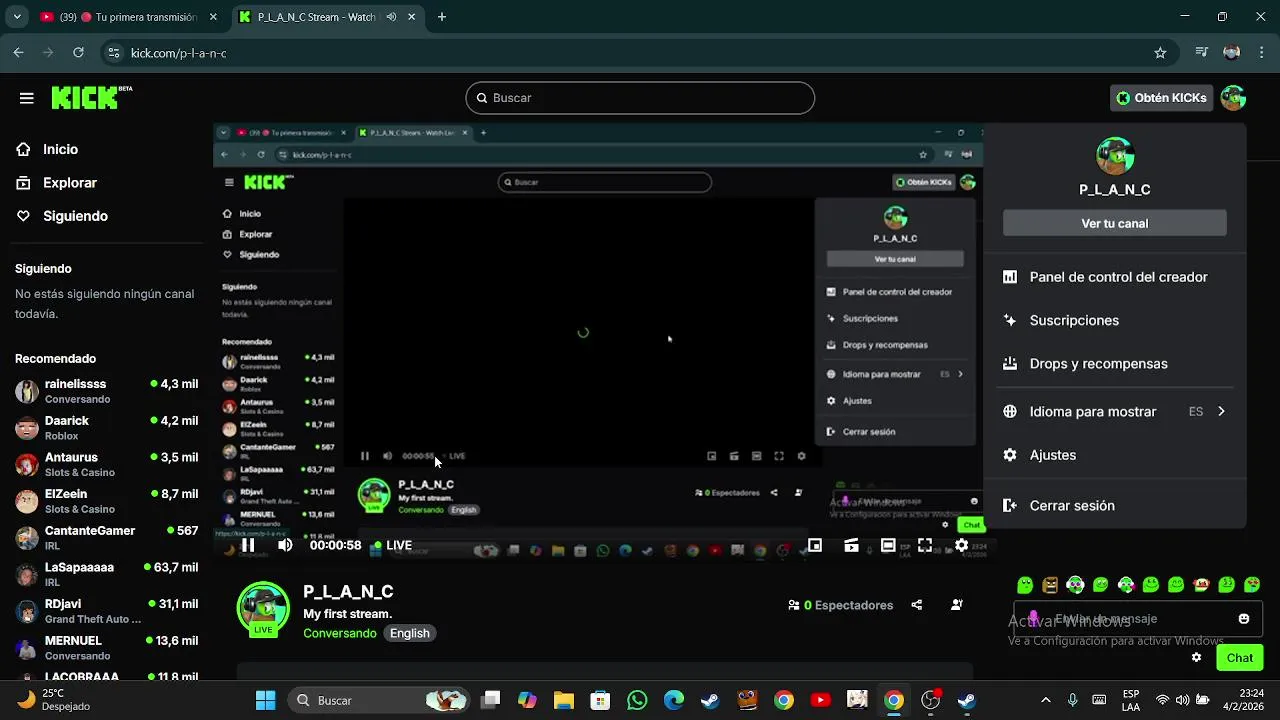Viewport: 1280px width, 720px height.
Task: Open ElZeein channel in Recomendado list
Action: [106, 501]
